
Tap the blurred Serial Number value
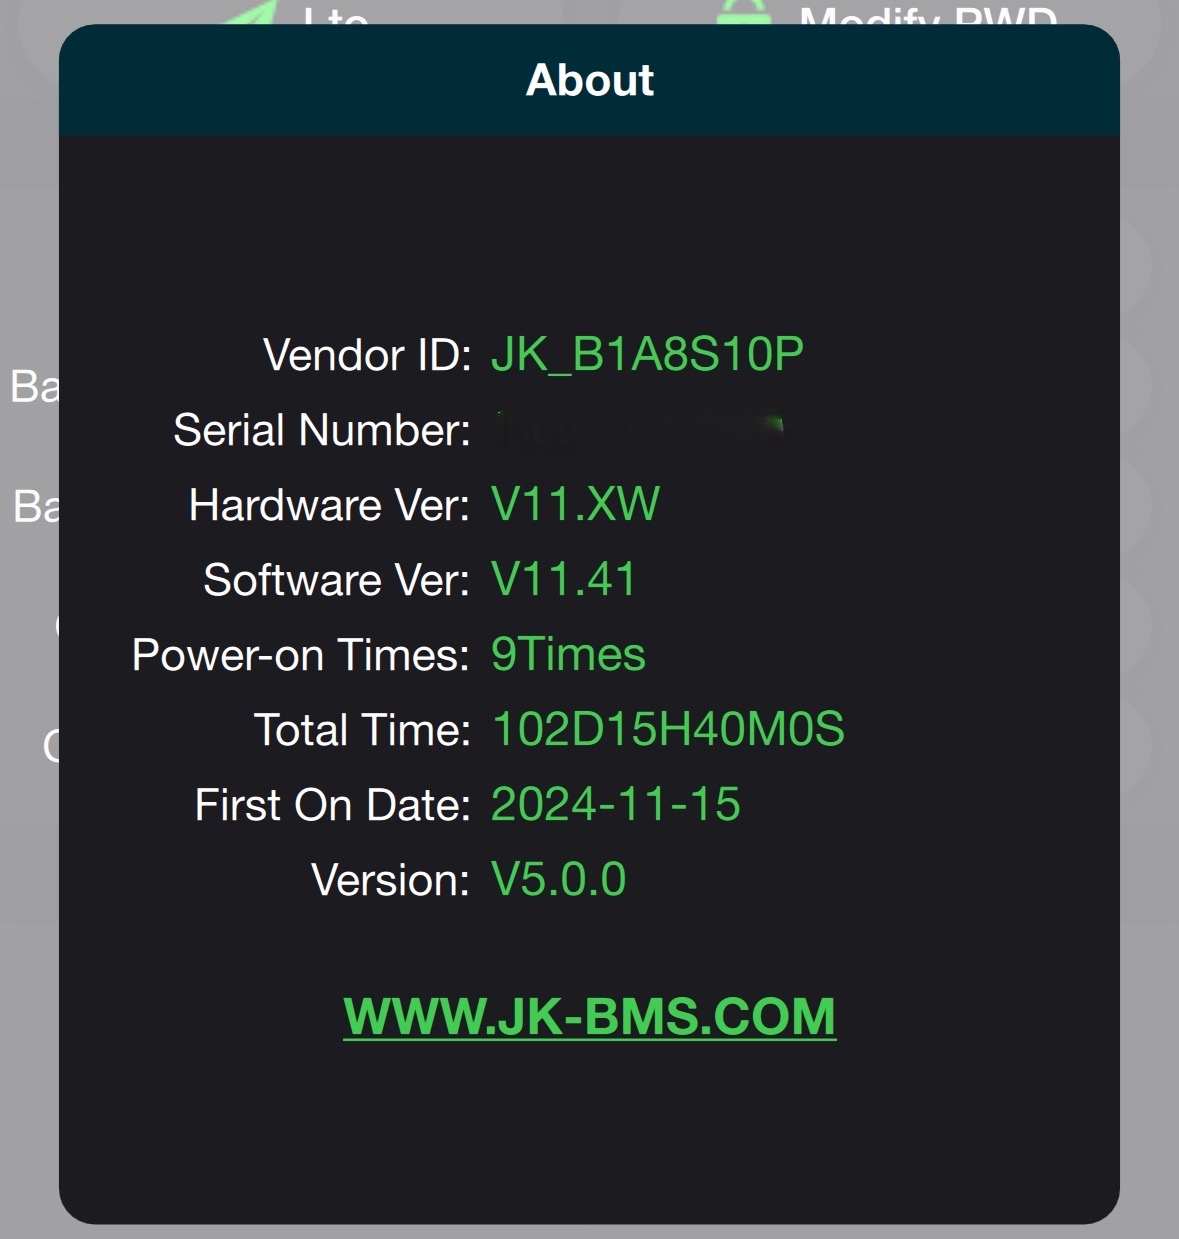coord(638,430)
